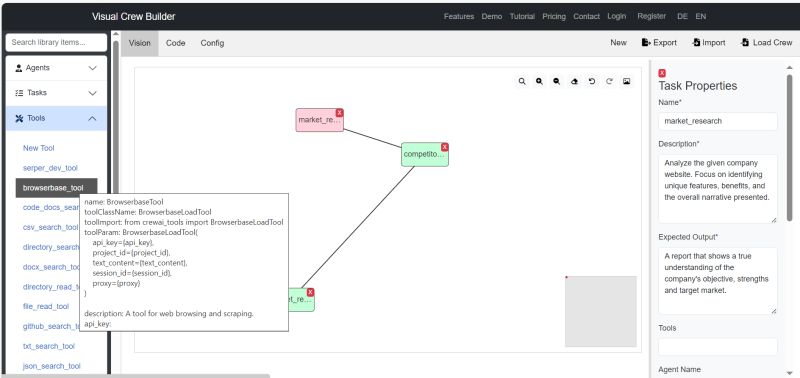The width and height of the screenshot is (800, 378).
Task: Click Load Crew
Action: point(766,43)
